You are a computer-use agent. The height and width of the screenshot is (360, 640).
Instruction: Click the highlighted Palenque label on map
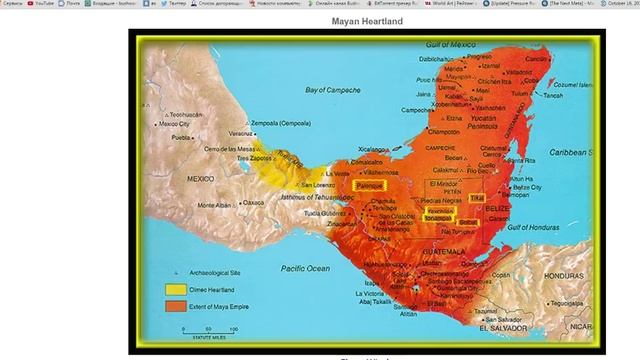(369, 186)
